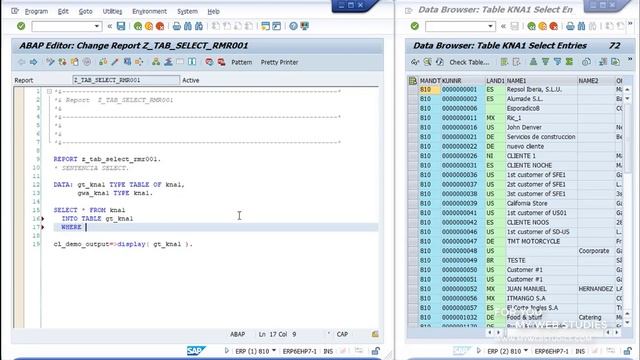The height and width of the screenshot is (360, 640).
Task: Click select-all icon in KNA1 table corner
Action: click(x=413, y=81)
